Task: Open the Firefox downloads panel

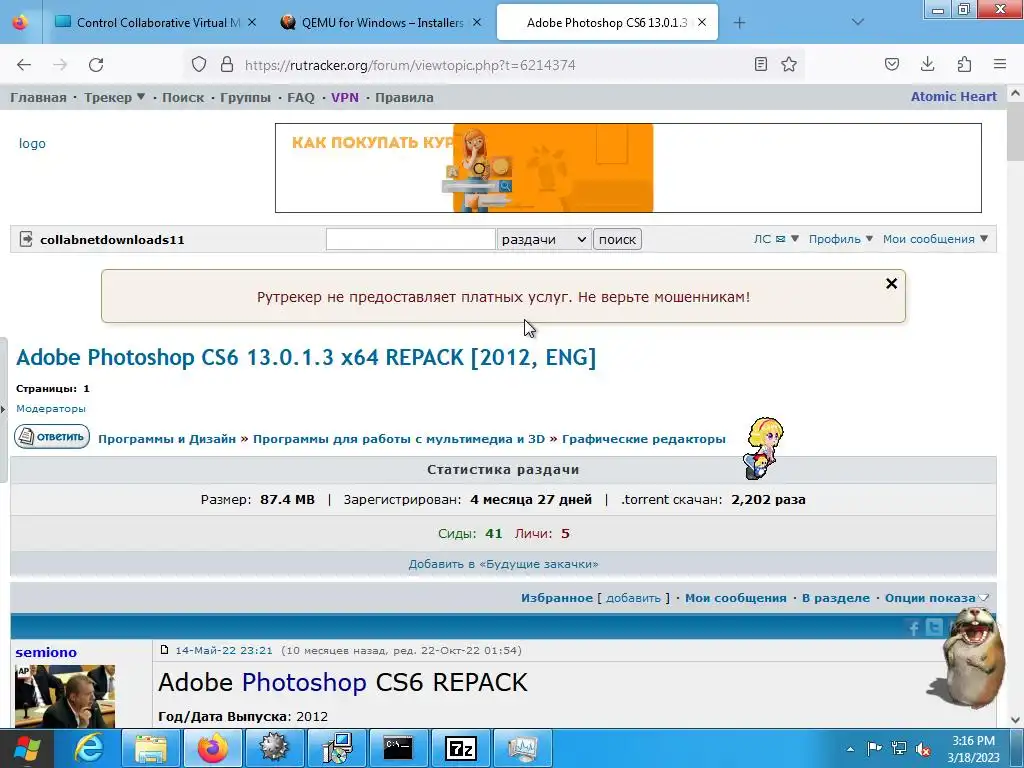Action: point(927,64)
